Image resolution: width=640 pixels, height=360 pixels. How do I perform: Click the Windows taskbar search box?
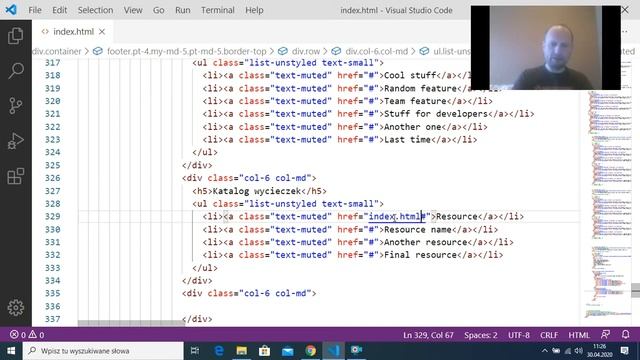point(102,351)
